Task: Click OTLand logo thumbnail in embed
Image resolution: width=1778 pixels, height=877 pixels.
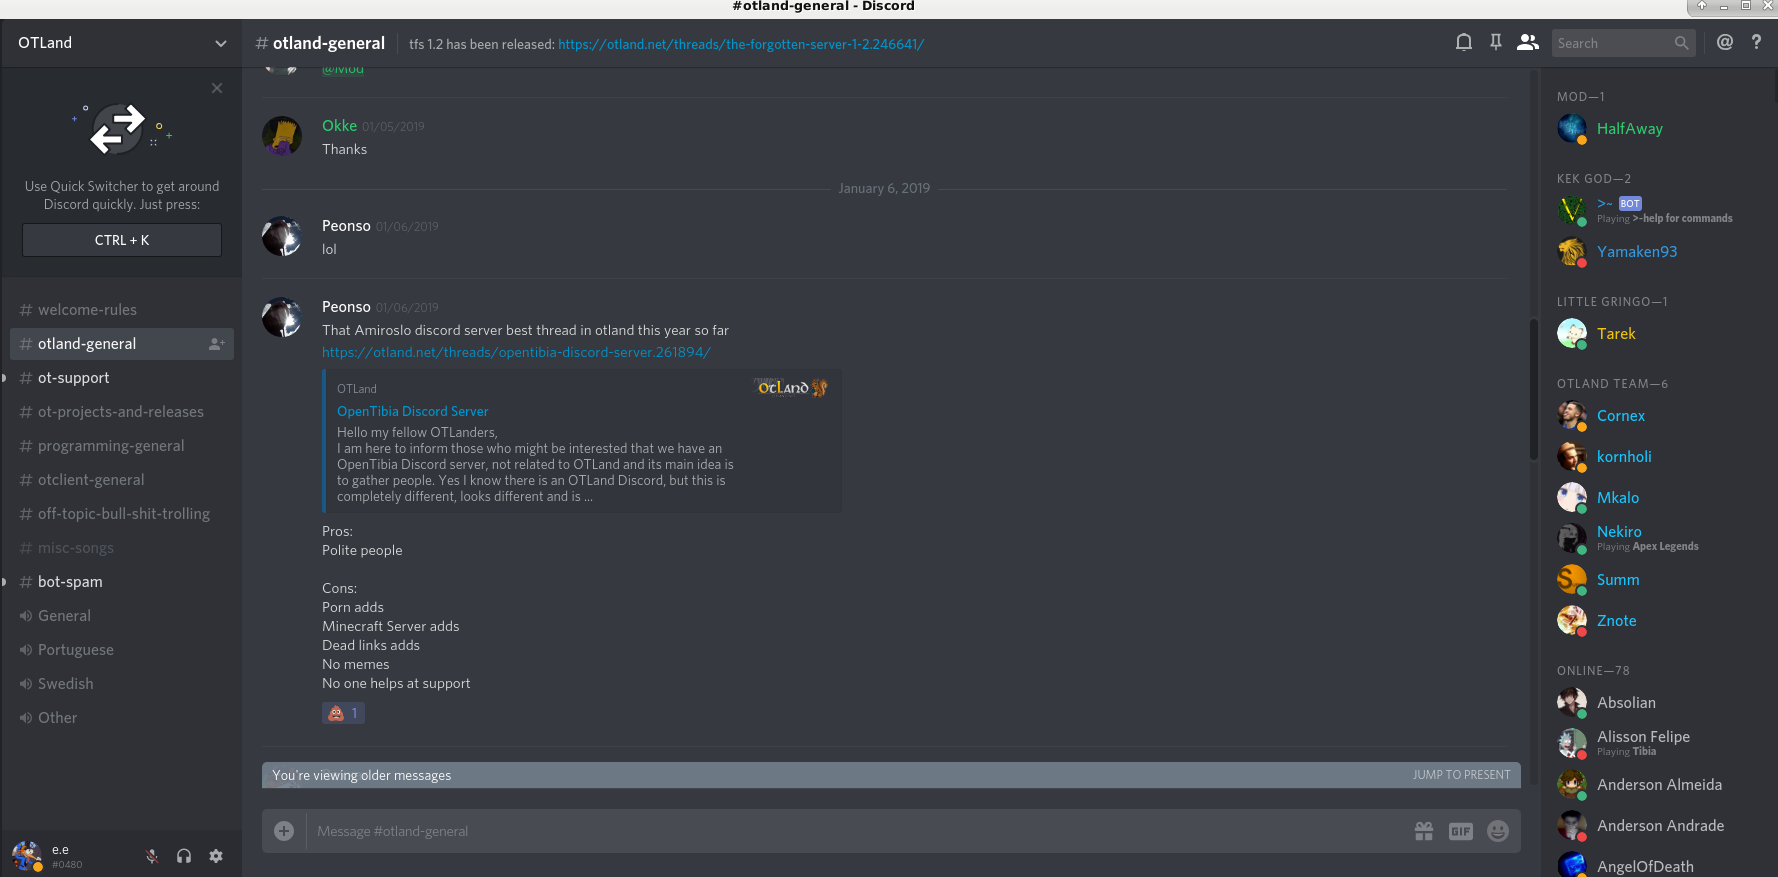Action: 791,387
